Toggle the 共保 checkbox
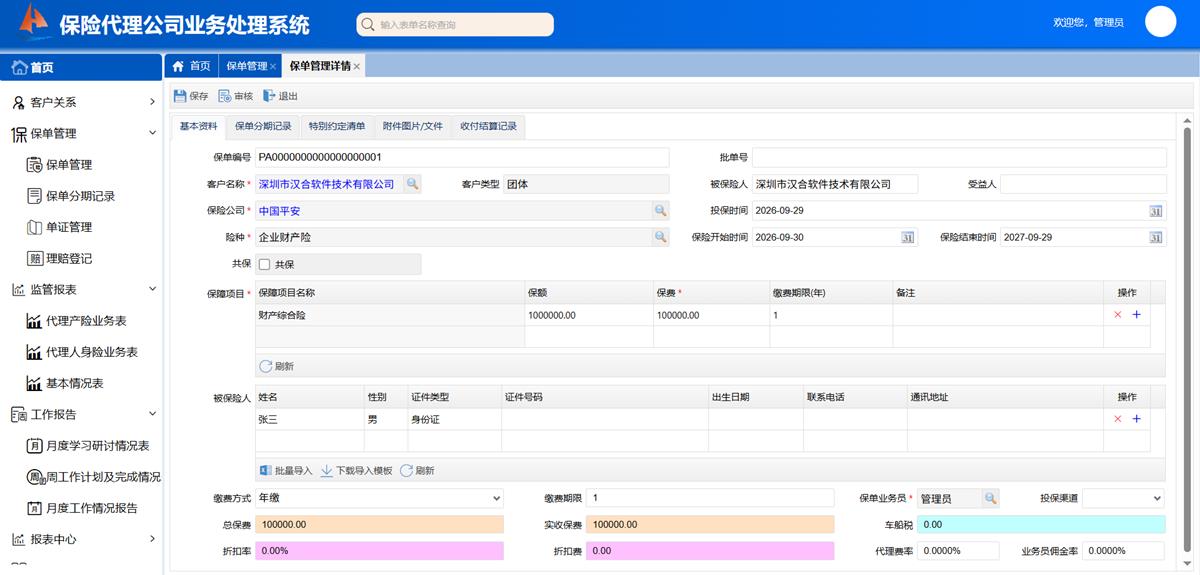Image resolution: width=1200 pixels, height=575 pixels. tap(265, 264)
